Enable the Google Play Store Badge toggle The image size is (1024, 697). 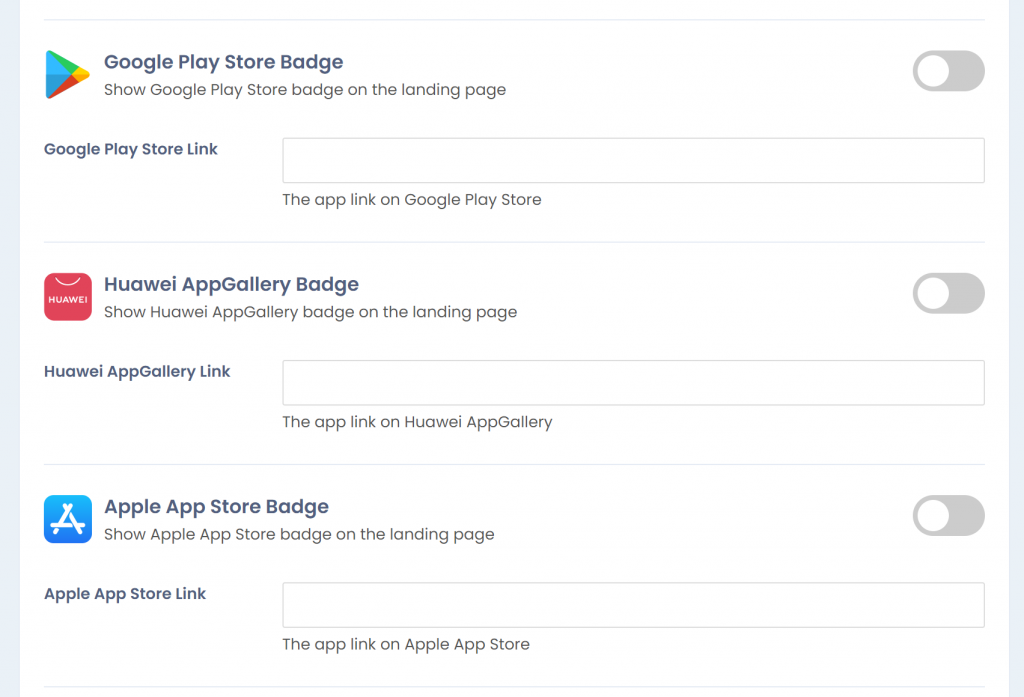948,71
